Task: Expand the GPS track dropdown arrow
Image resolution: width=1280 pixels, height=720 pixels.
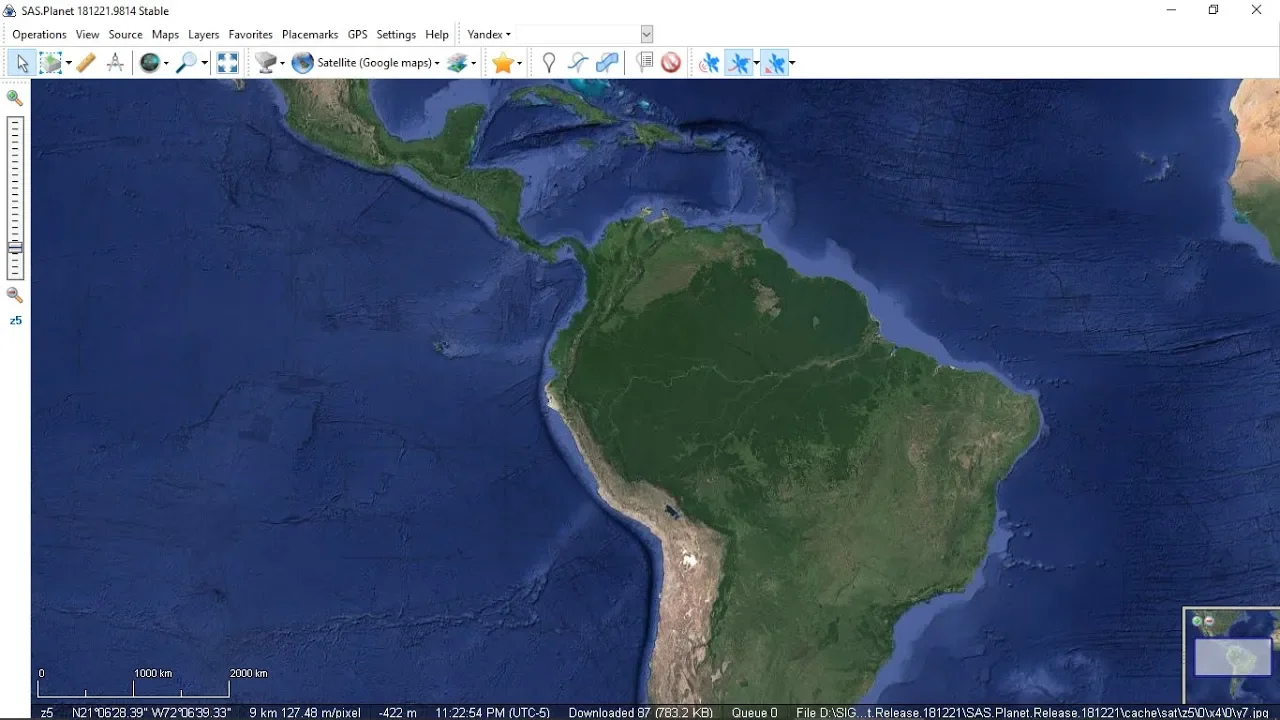Action: pyautogui.click(x=756, y=63)
